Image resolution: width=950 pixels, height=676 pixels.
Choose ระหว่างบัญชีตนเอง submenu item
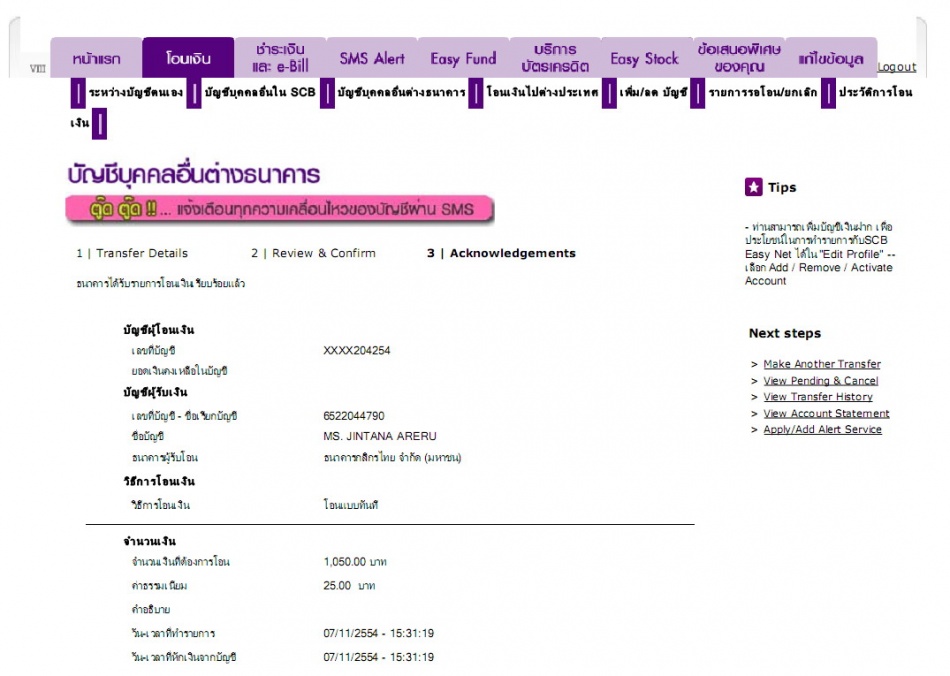(x=135, y=92)
